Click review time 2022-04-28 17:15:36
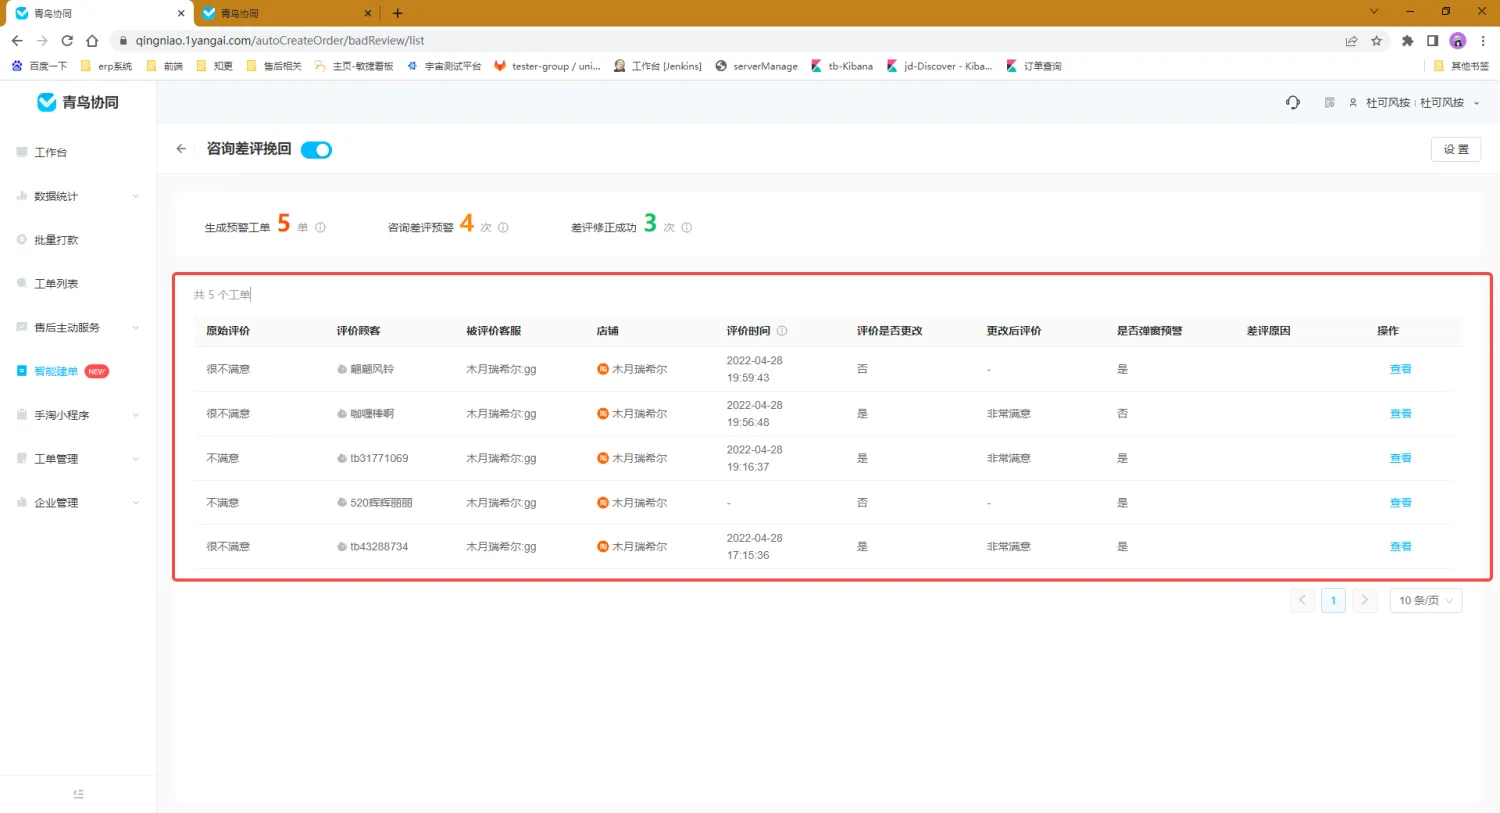 coord(755,547)
